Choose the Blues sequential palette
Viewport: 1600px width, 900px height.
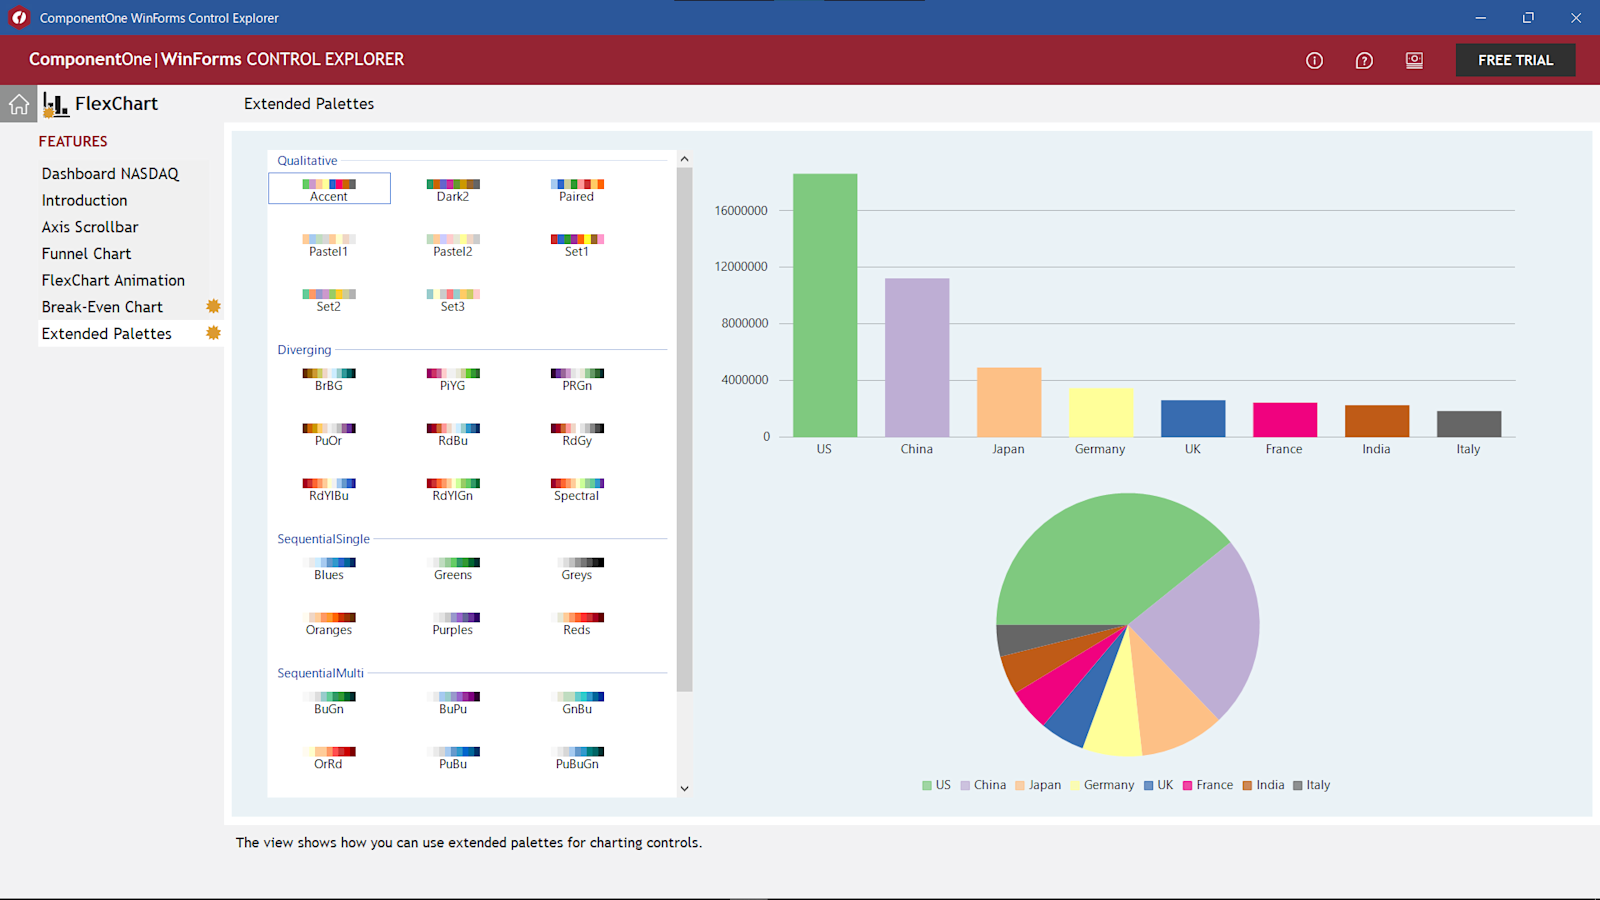(x=329, y=567)
